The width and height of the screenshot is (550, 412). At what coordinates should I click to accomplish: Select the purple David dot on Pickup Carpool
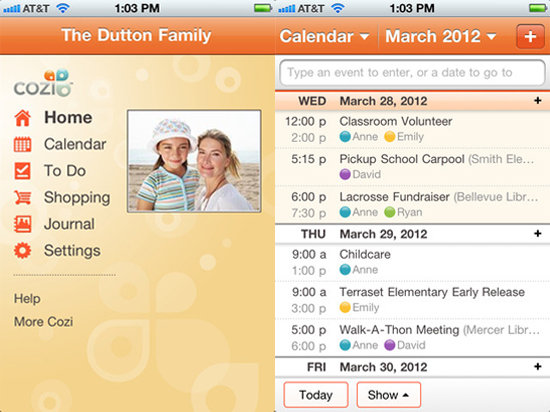click(345, 174)
